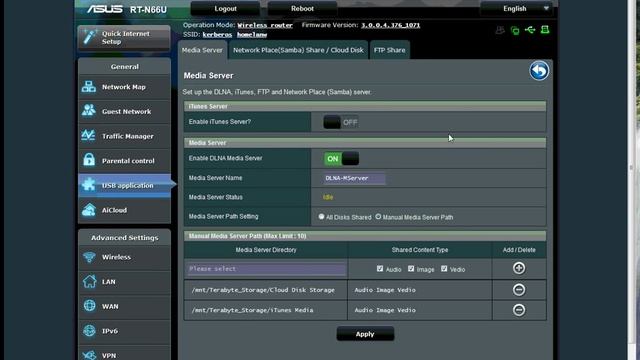Click the homelanw SSID link
Viewport: 640px width, 360px height.
coord(252,35)
